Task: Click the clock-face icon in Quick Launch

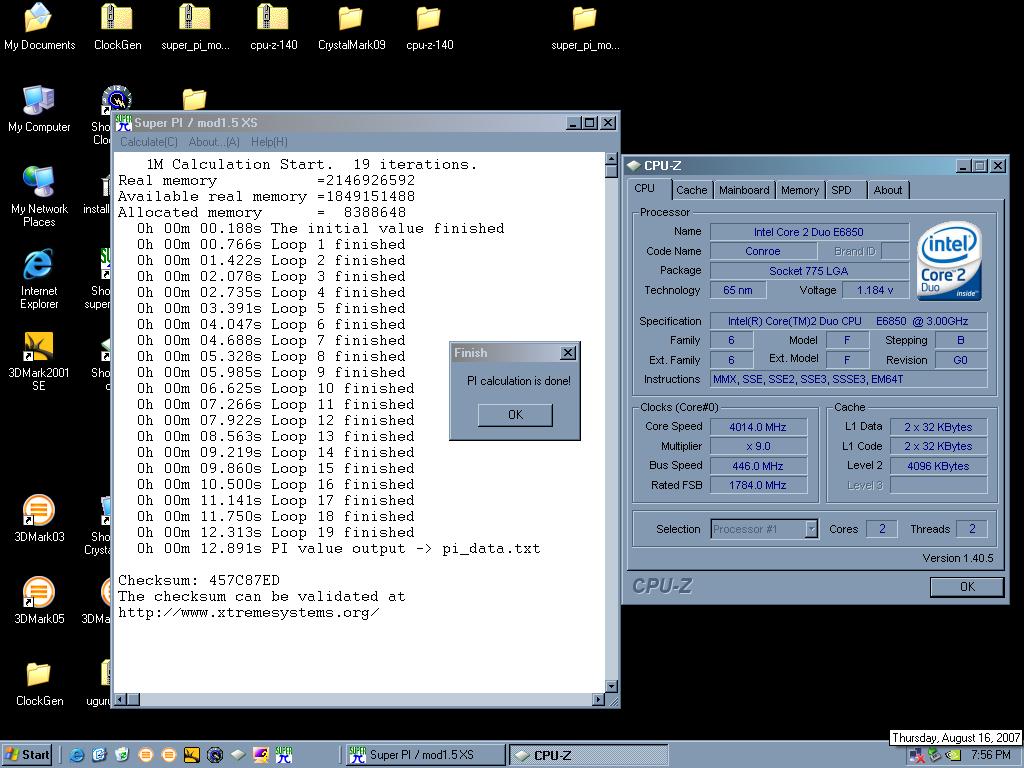Action: [214, 755]
